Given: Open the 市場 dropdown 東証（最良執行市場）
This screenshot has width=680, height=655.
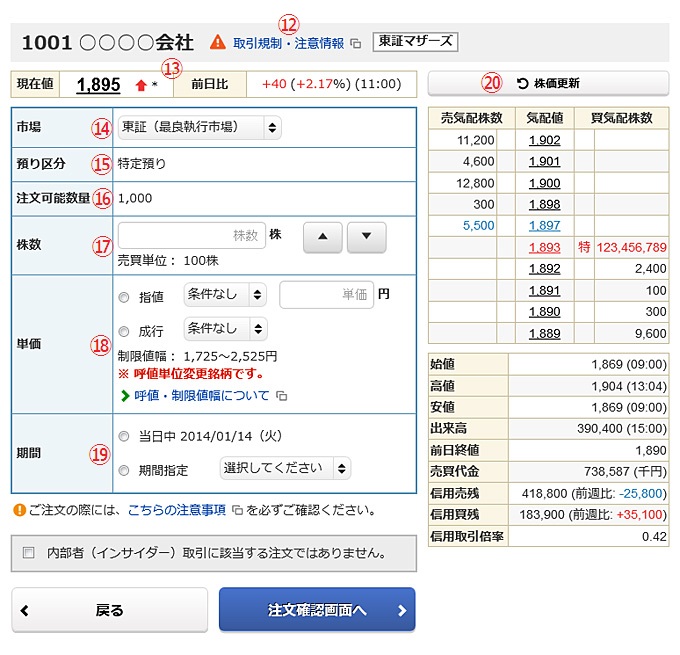Looking at the screenshot, I should [199, 128].
